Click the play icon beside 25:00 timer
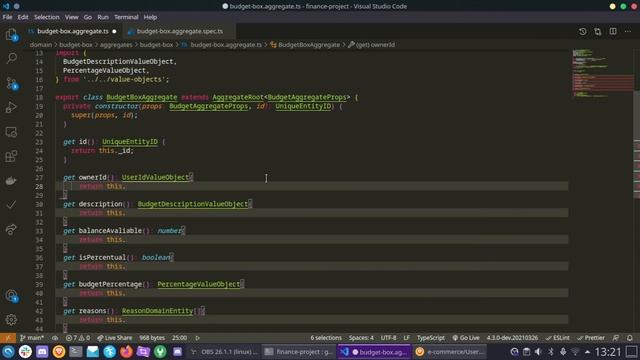640x360 pixels. [x=198, y=338]
